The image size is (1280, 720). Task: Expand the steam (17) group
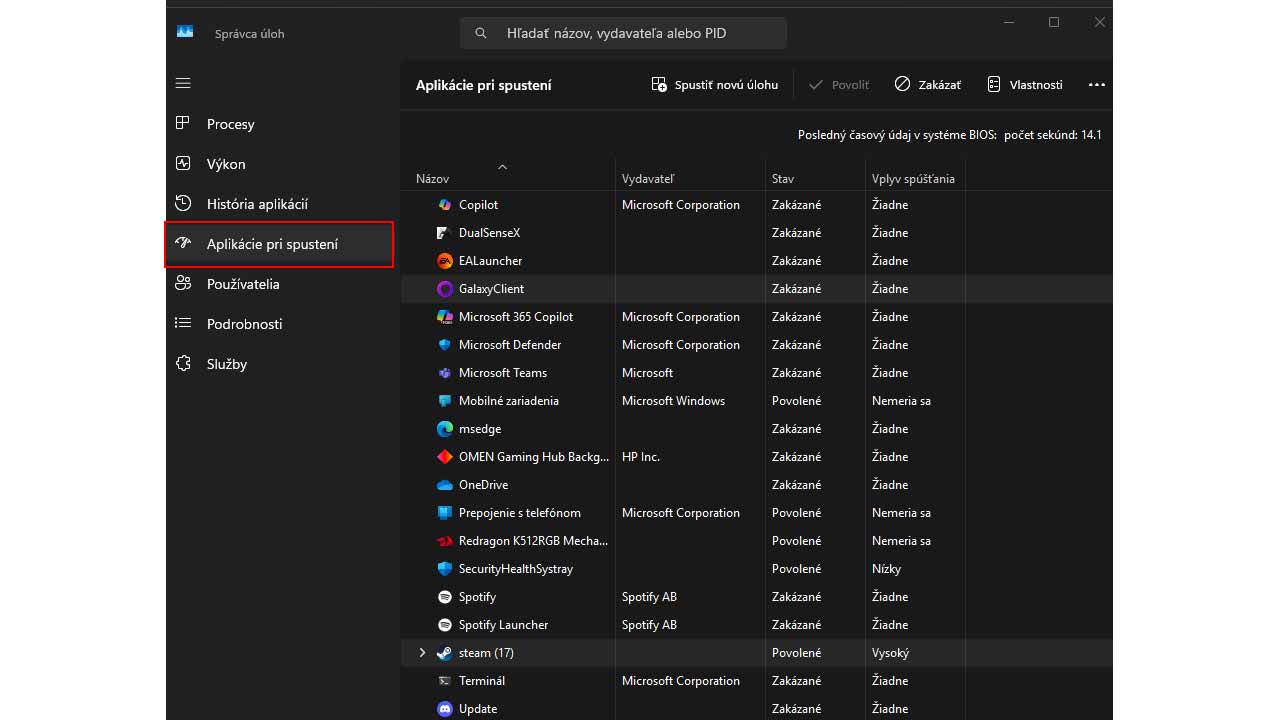click(x=422, y=653)
